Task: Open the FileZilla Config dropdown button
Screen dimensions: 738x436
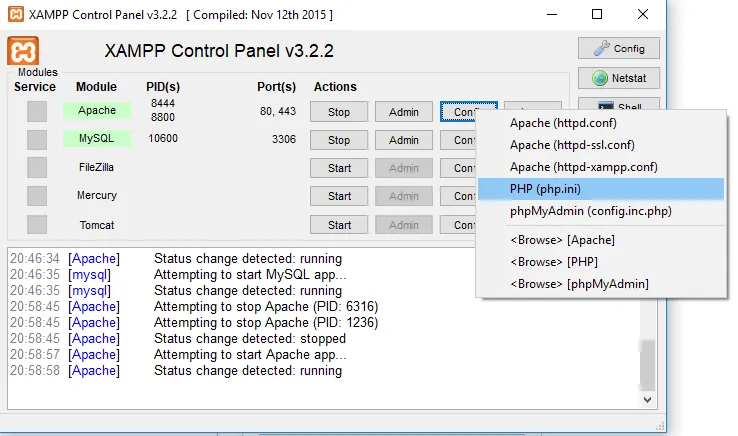Action: pyautogui.click(x=458, y=168)
